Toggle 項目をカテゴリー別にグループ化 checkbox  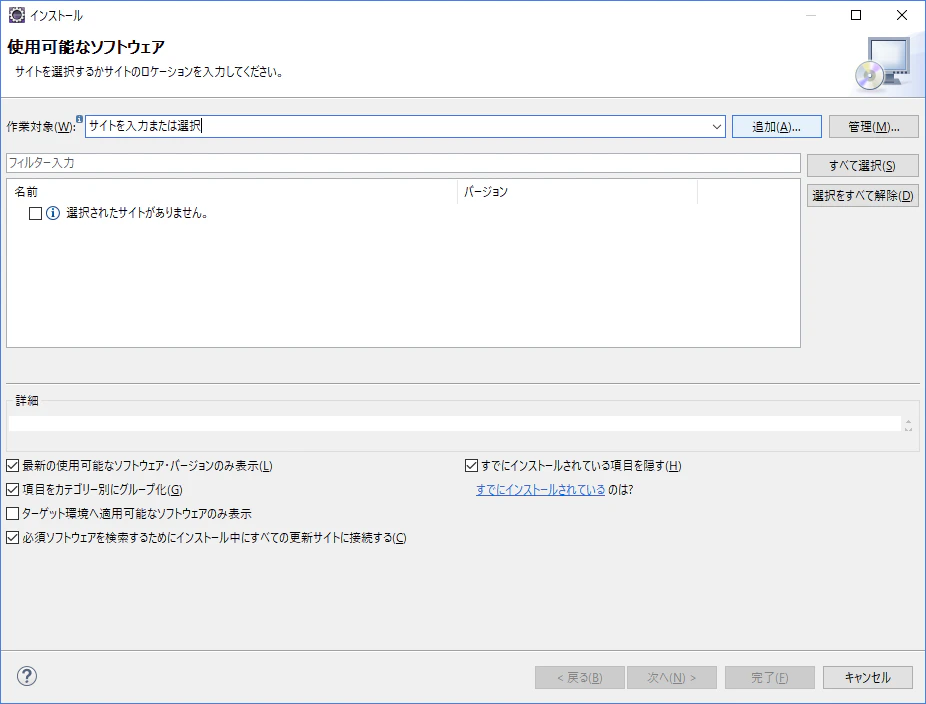[12, 489]
